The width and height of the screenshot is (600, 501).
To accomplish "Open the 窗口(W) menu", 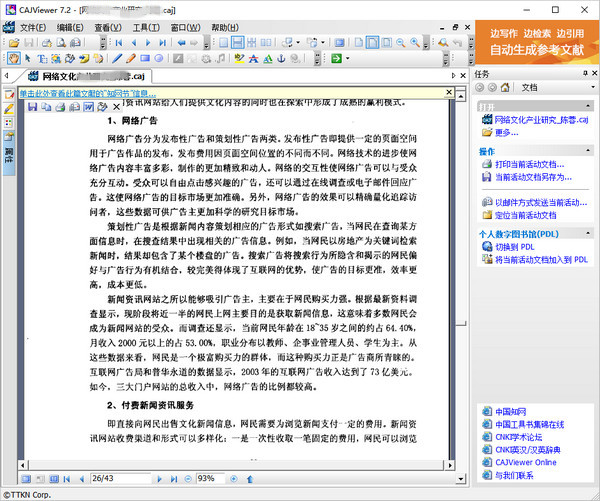I will coord(185,28).
